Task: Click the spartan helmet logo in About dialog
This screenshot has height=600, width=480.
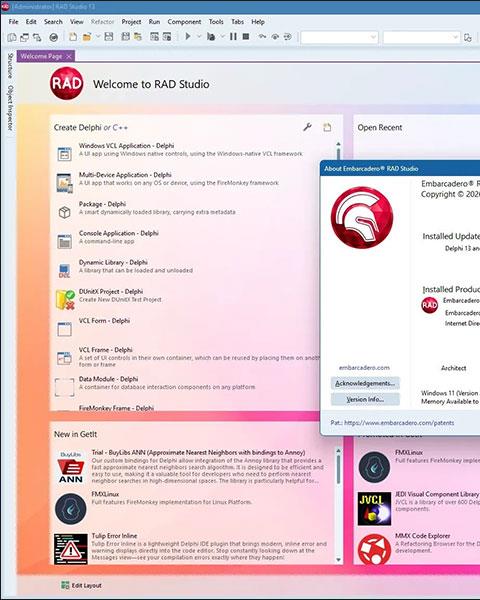Action: tap(362, 217)
